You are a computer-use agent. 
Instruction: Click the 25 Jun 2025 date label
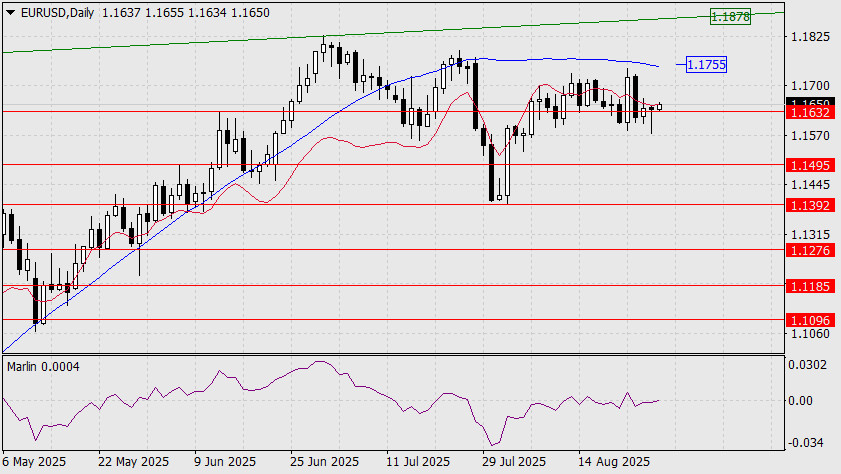(x=324, y=462)
